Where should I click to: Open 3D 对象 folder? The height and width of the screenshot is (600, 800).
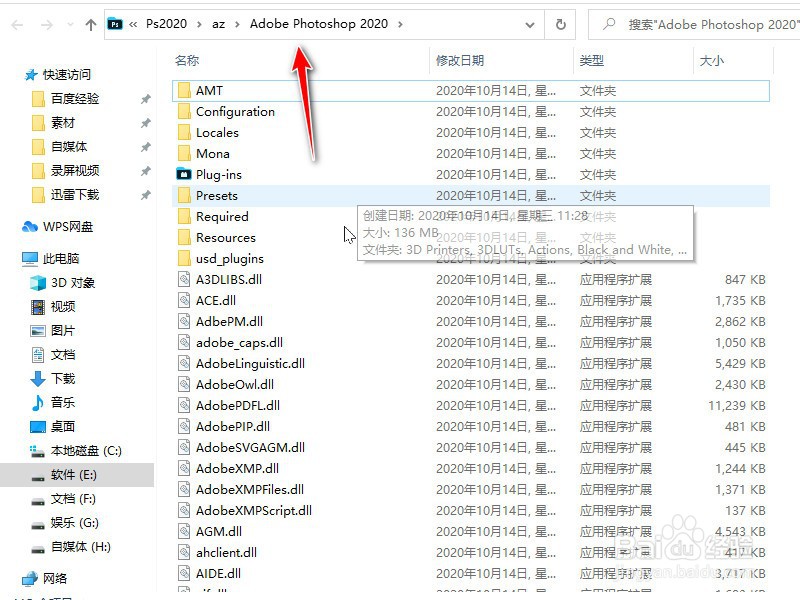click(x=73, y=283)
